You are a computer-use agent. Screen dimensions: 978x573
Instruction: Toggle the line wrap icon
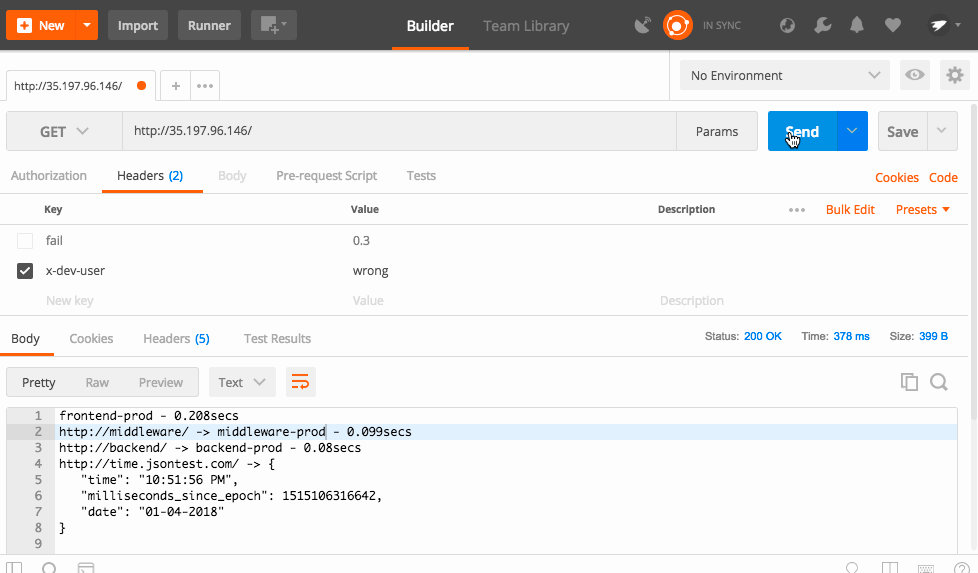click(x=301, y=382)
